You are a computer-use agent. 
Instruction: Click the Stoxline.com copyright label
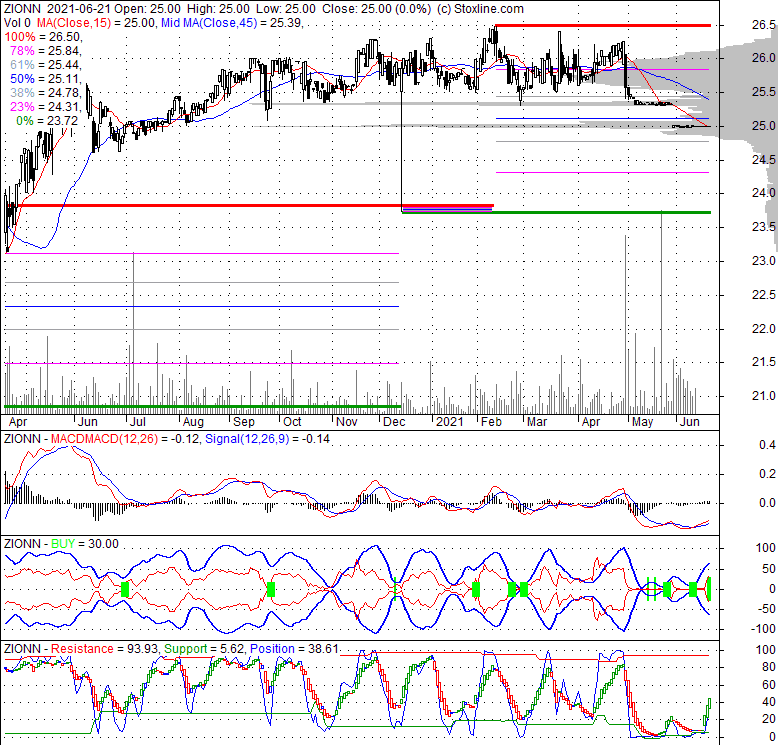[x=480, y=9]
